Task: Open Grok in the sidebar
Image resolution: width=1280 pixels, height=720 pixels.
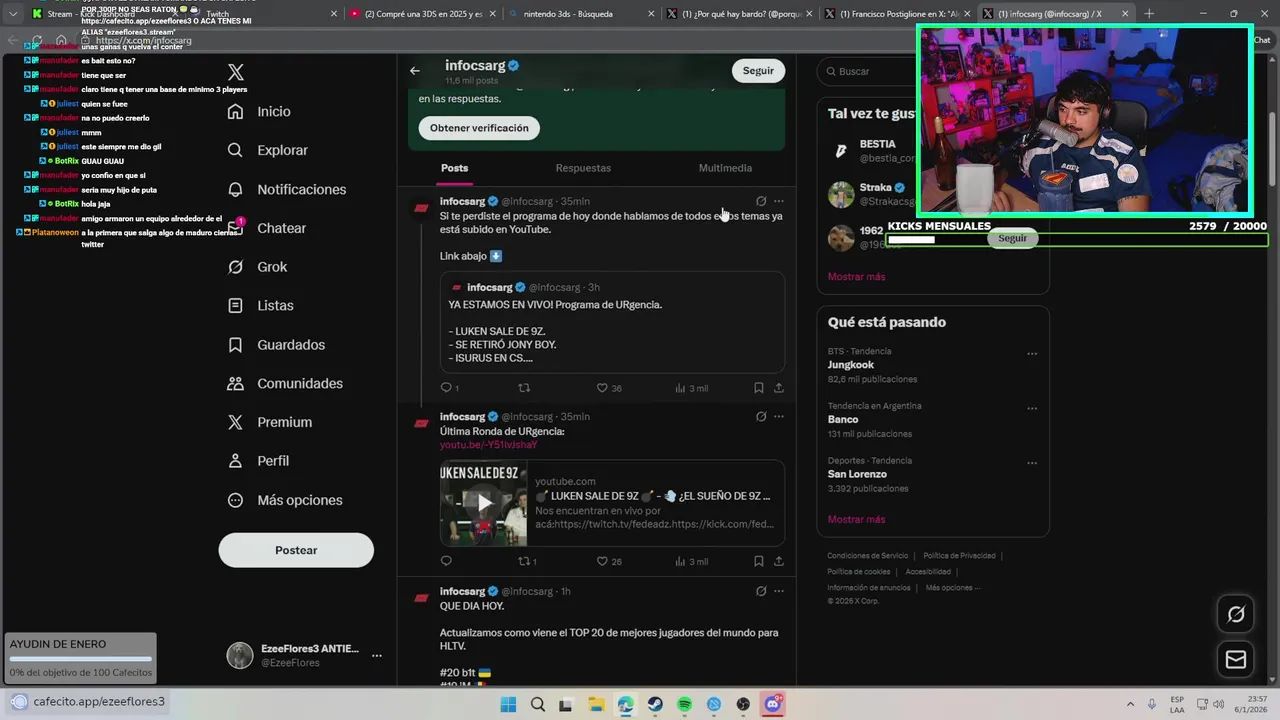Action: (257, 267)
